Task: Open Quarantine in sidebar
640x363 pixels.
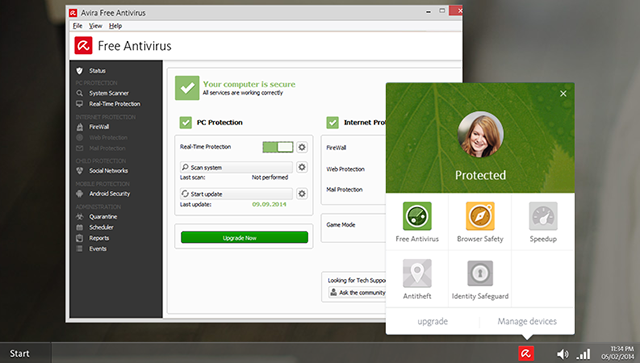Action: tap(103, 216)
